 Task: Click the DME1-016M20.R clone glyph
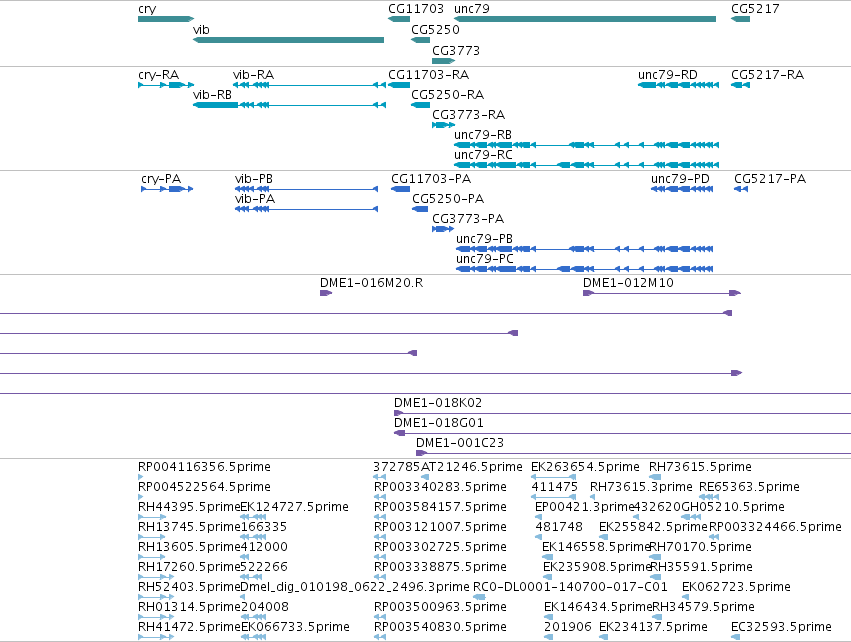(x=326, y=293)
